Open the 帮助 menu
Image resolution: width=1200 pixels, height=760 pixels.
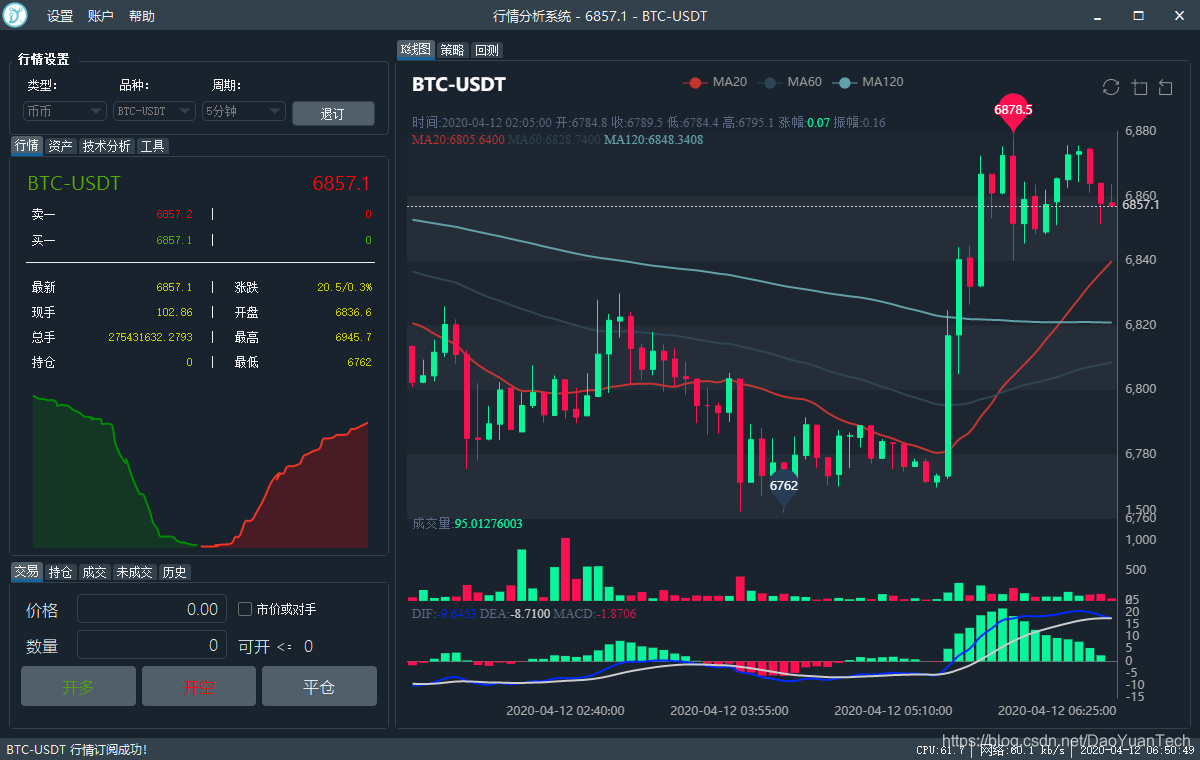[x=142, y=16]
